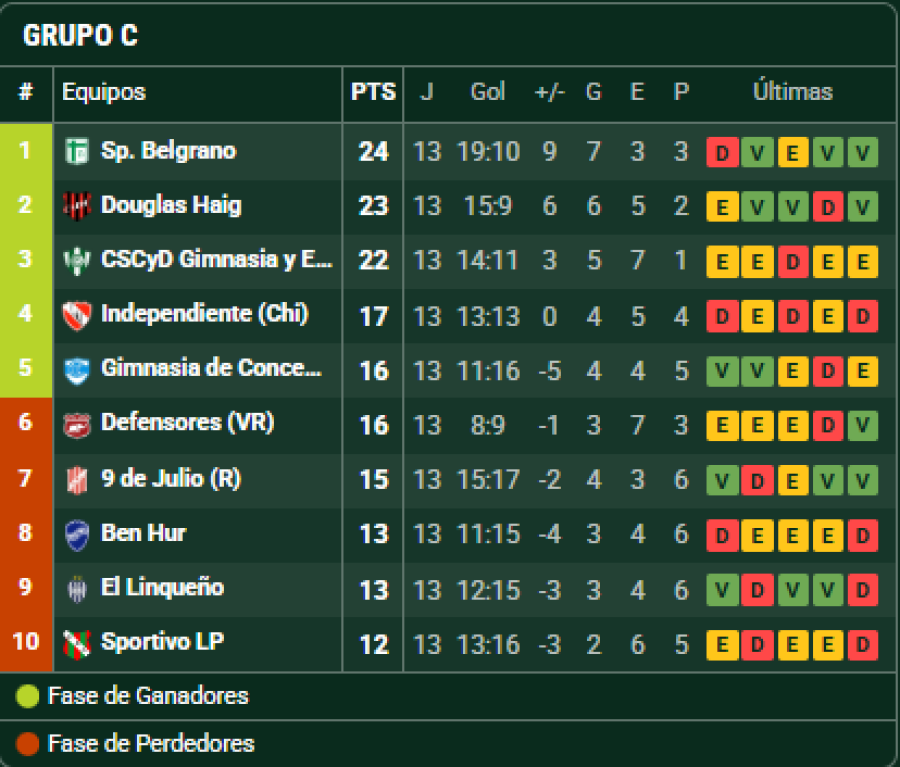Click the Fase de Ganadores legend dot
Image resolution: width=900 pixels, height=767 pixels.
pyautogui.click(x=28, y=696)
